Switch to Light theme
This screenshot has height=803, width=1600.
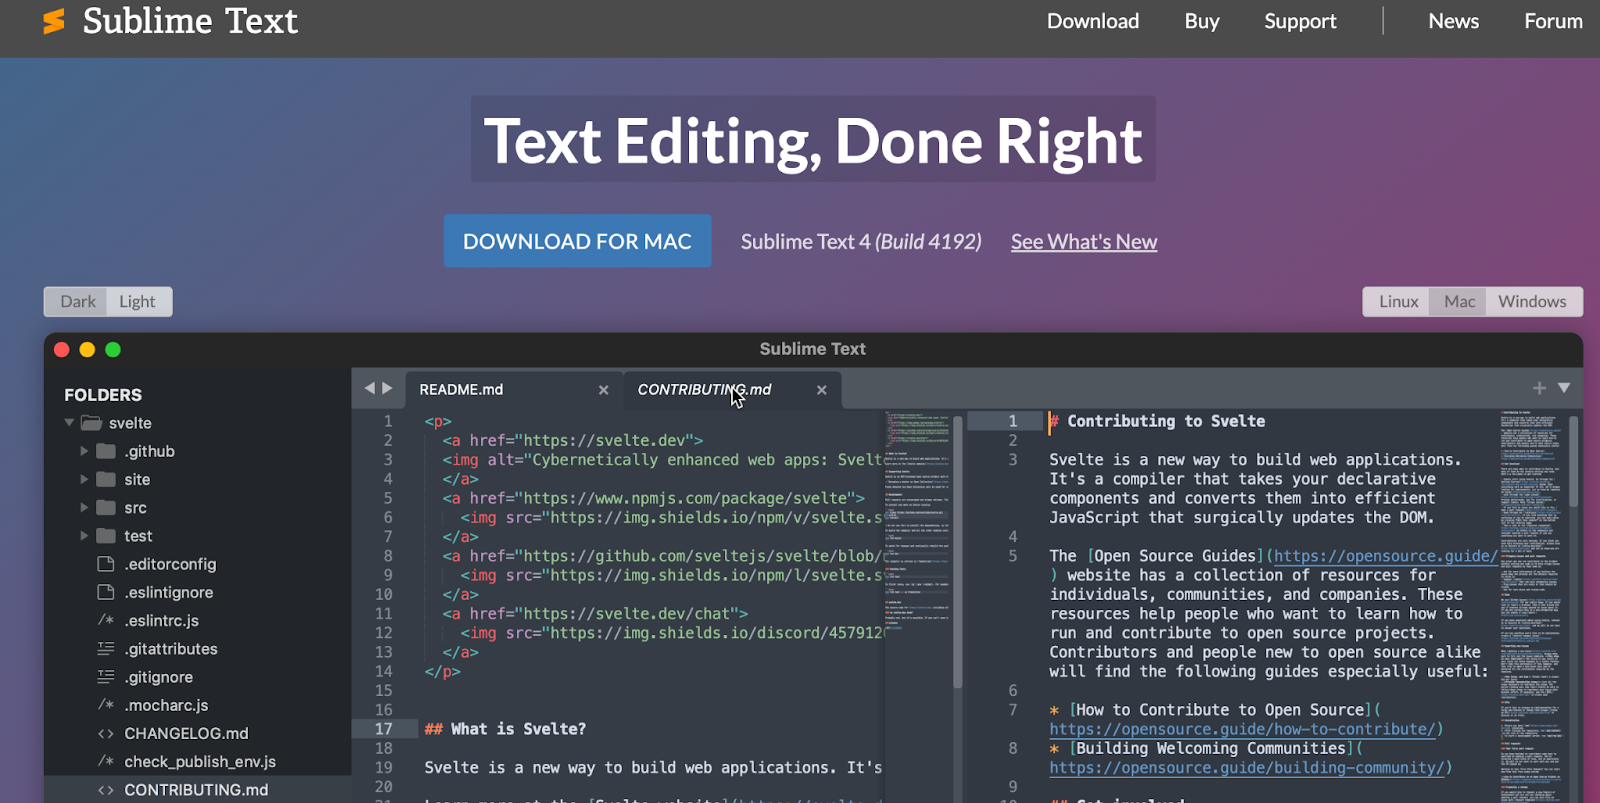[137, 301]
